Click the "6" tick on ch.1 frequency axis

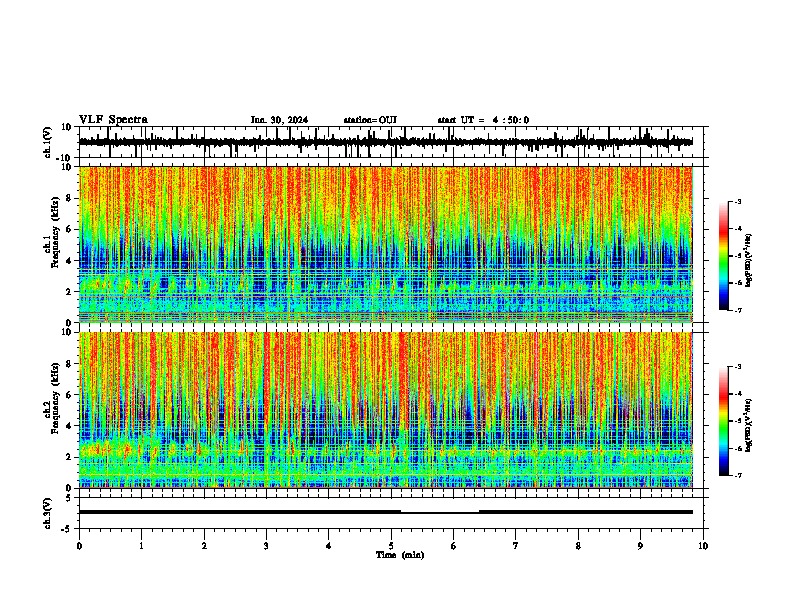point(69,229)
